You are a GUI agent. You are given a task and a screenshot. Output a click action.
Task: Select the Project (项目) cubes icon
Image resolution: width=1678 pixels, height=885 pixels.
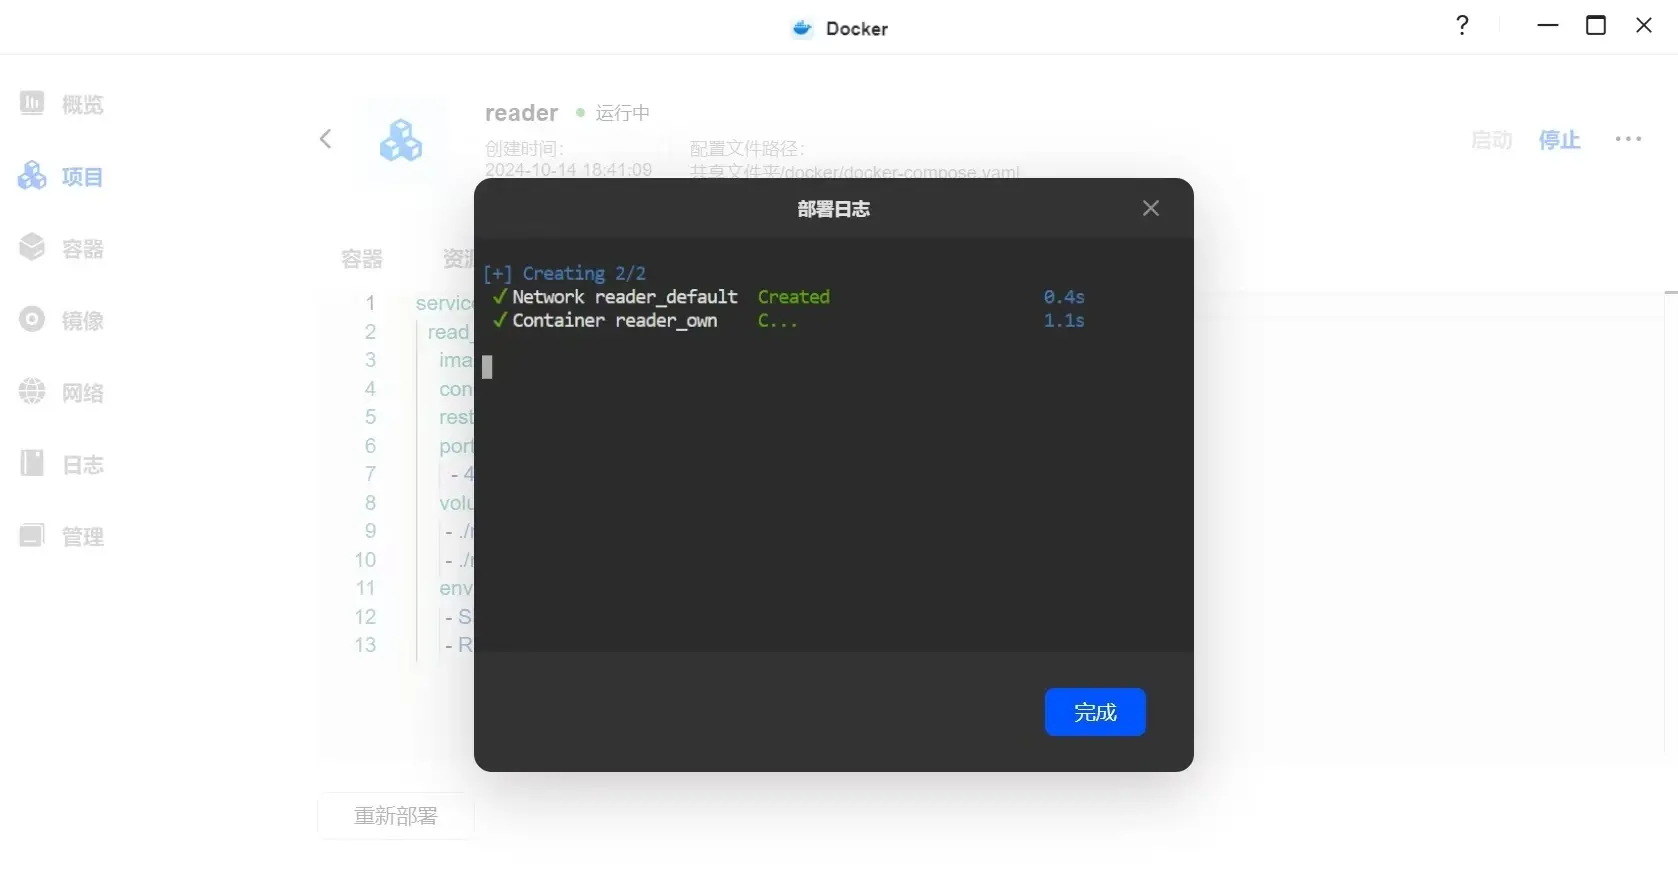(x=32, y=176)
